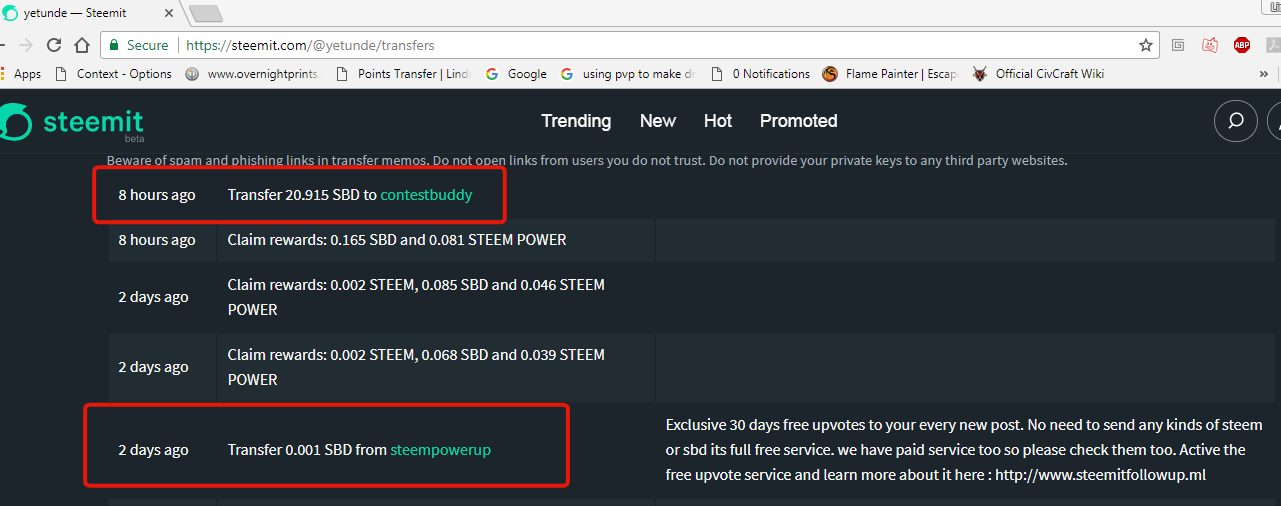Open the steempowerup profile link
This screenshot has width=1281, height=506.
[x=441, y=450]
